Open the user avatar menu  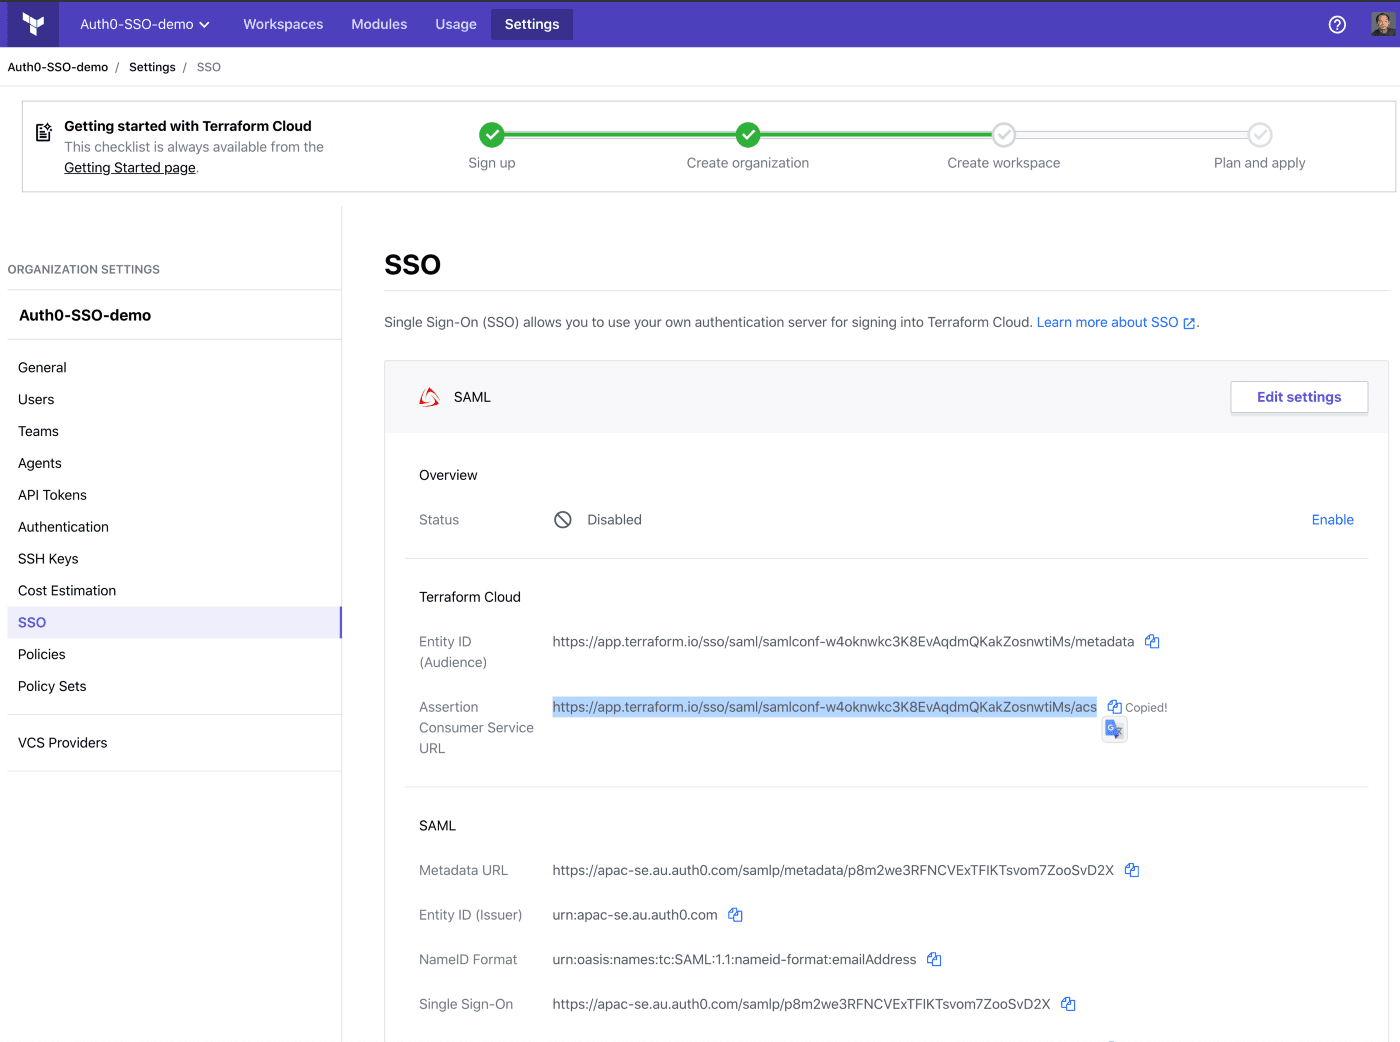1382,24
